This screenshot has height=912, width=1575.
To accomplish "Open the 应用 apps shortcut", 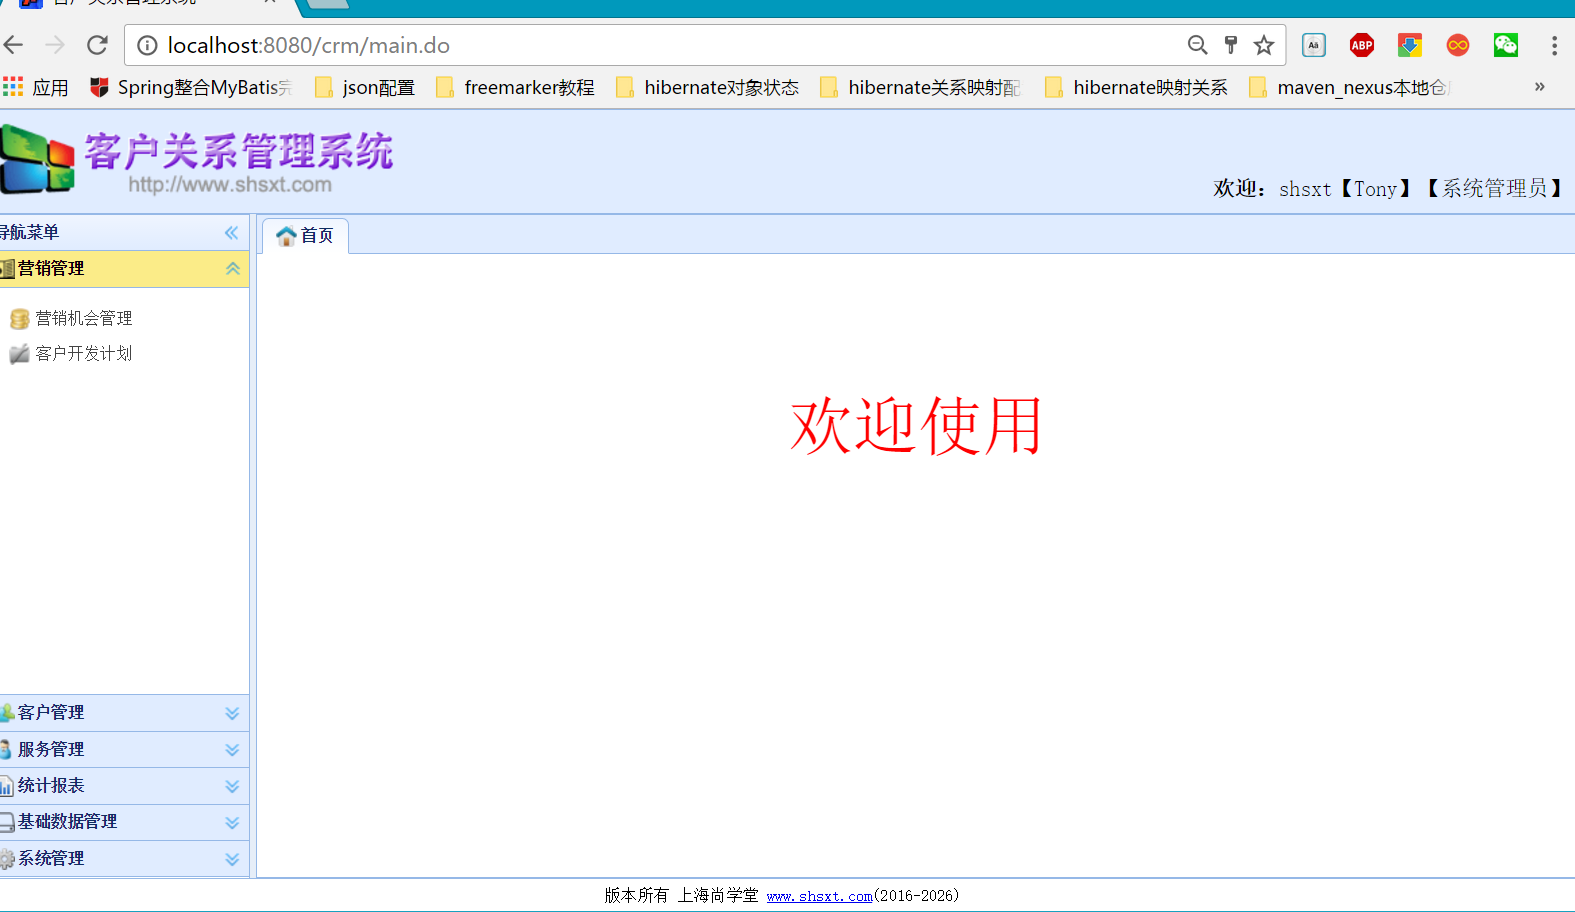I will pyautogui.click(x=36, y=88).
